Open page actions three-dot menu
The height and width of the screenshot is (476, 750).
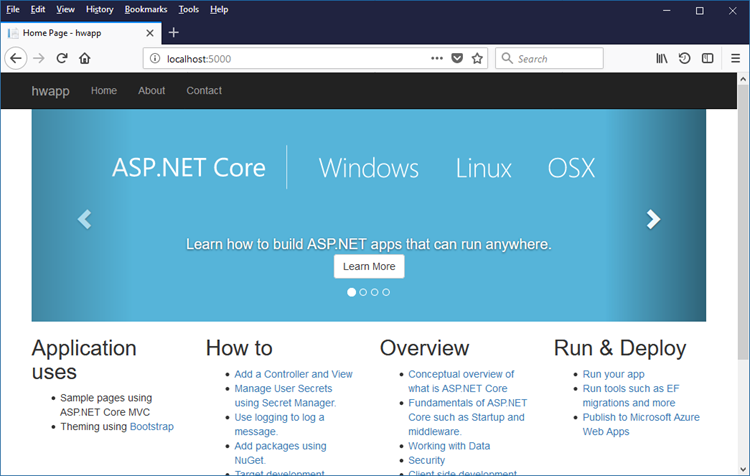[x=437, y=58]
